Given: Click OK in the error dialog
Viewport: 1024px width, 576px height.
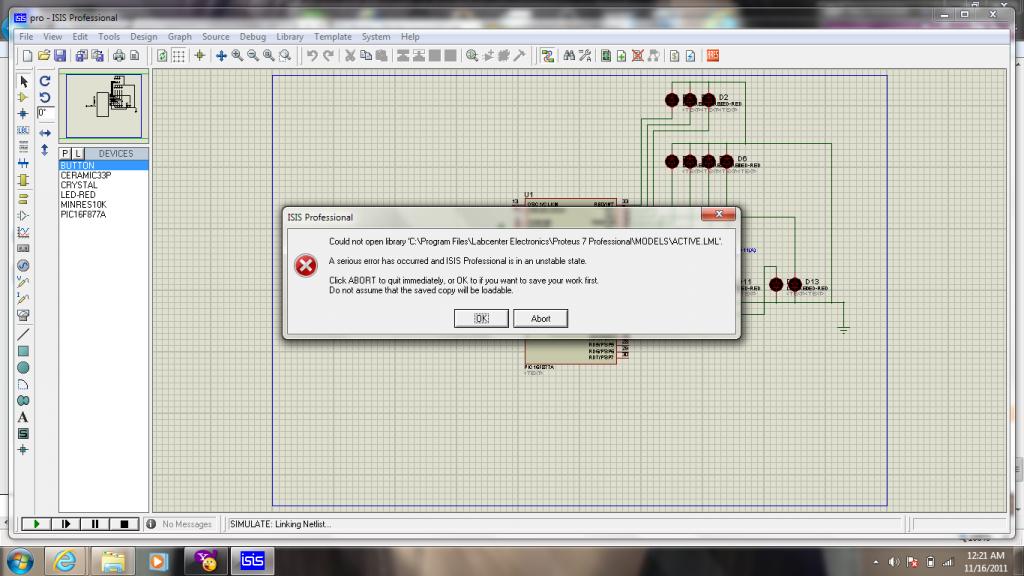Looking at the screenshot, I should coord(481,318).
